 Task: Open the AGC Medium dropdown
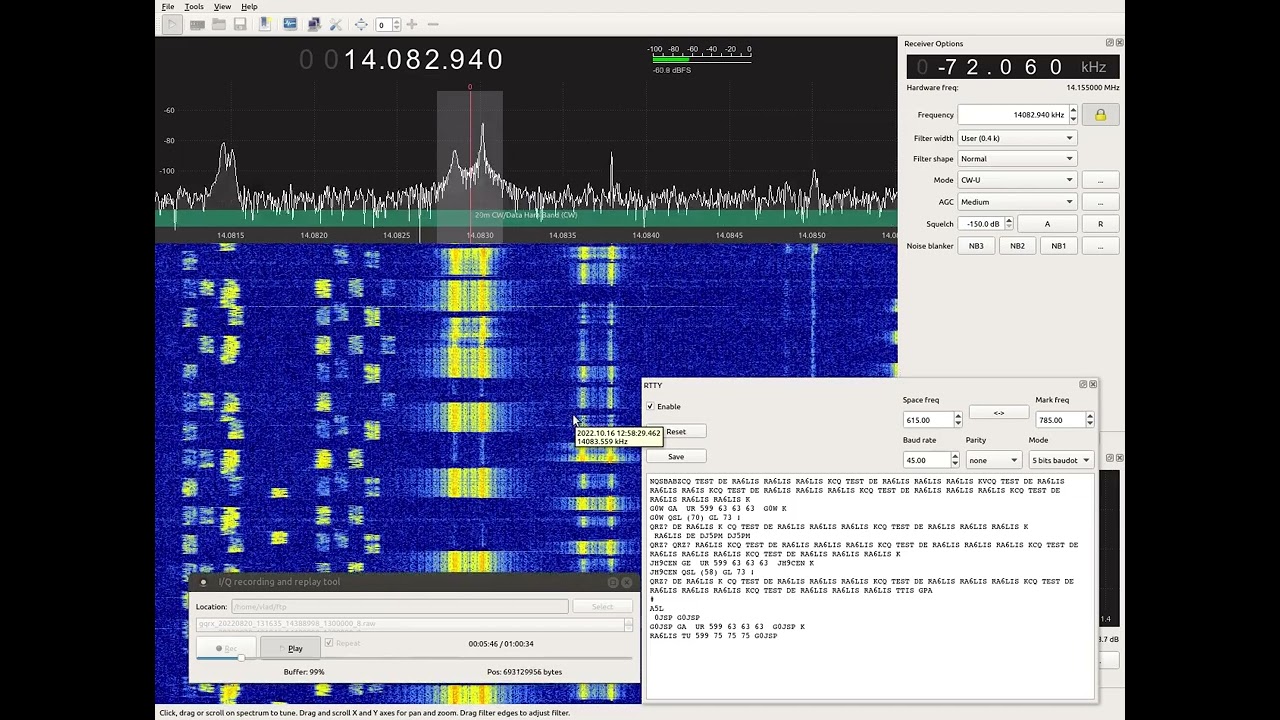coord(1016,202)
